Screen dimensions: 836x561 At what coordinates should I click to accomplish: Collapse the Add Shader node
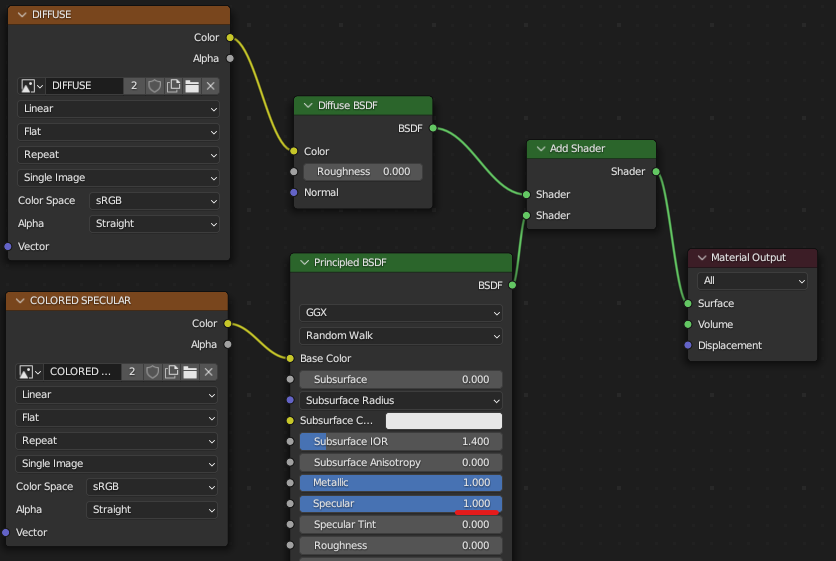[541, 149]
